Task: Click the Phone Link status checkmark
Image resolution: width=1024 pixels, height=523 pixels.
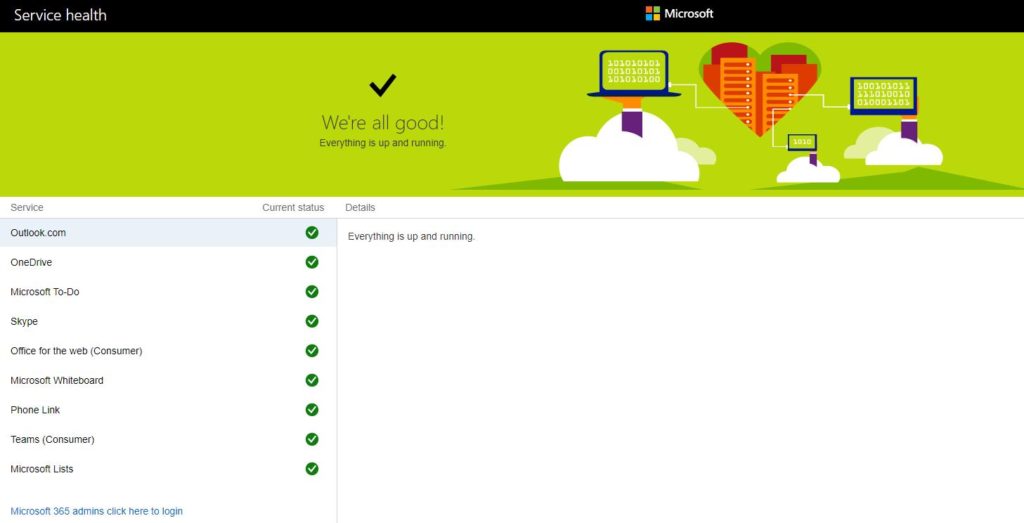Action: click(312, 409)
